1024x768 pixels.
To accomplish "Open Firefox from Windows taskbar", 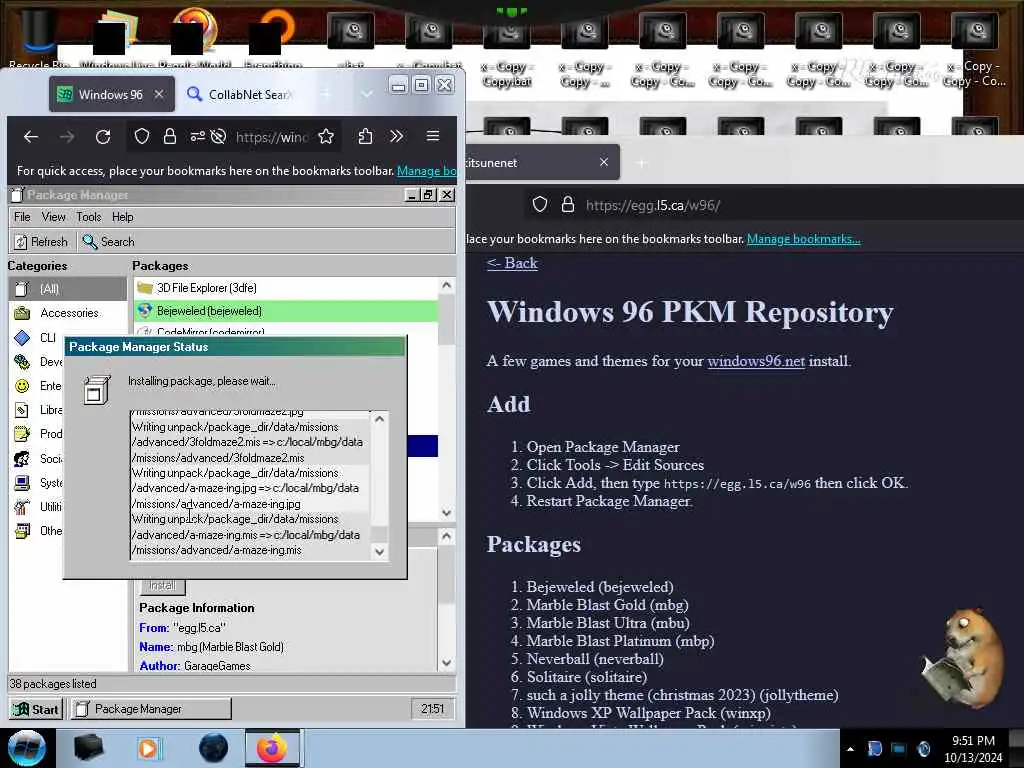I will coord(272,748).
